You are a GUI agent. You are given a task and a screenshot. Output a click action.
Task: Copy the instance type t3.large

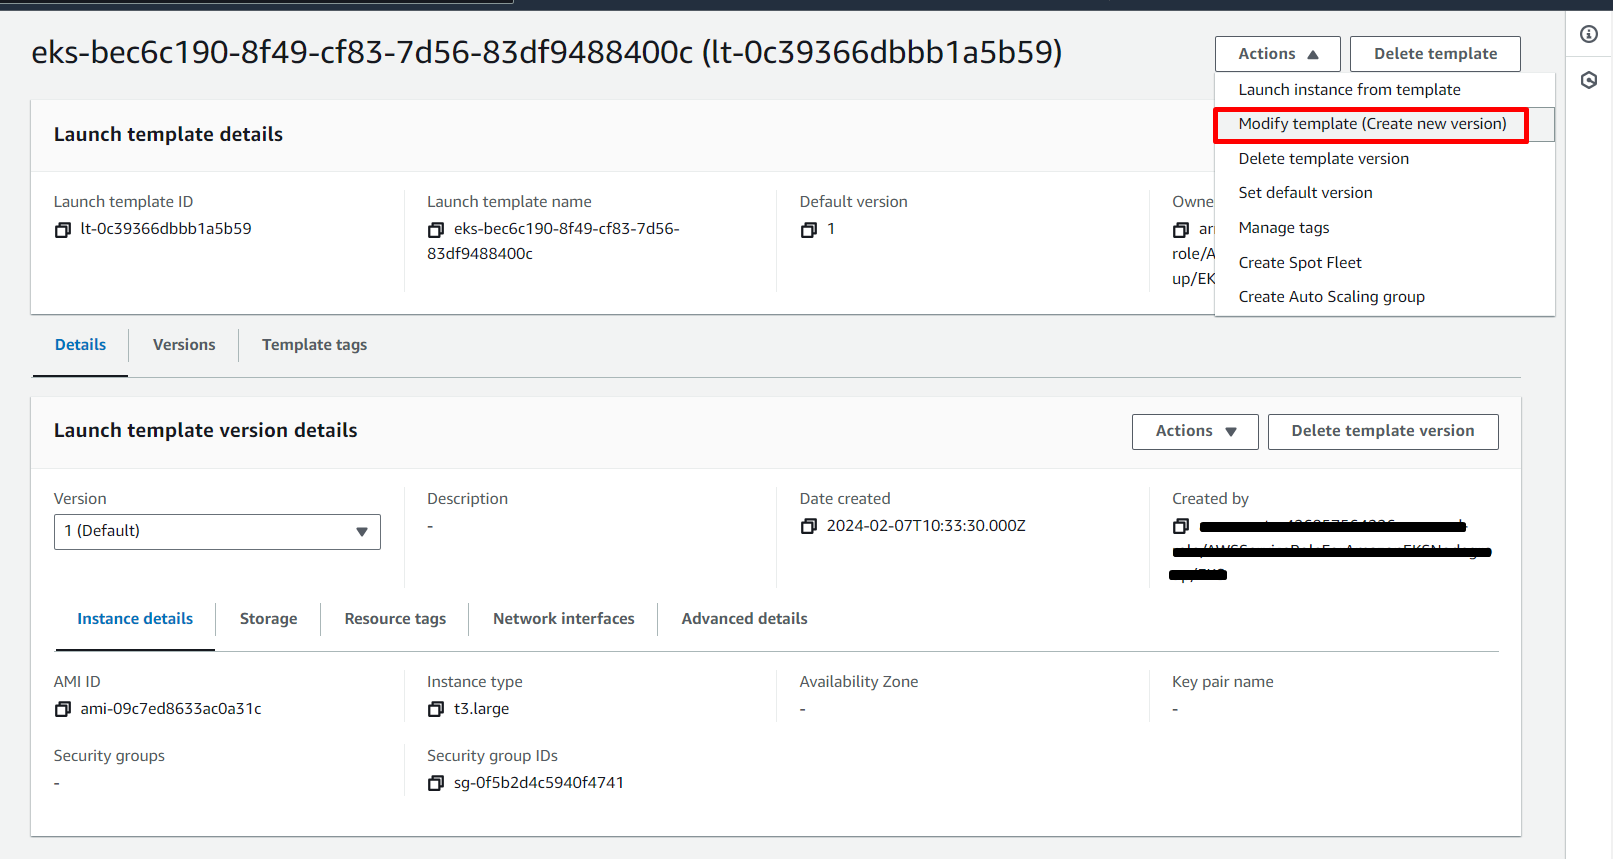pos(436,709)
